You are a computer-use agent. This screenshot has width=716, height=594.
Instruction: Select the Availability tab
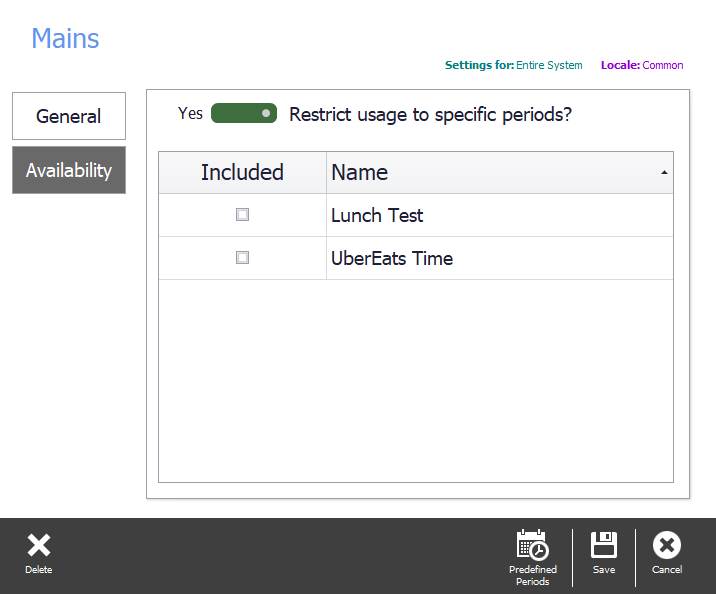pyautogui.click(x=69, y=170)
